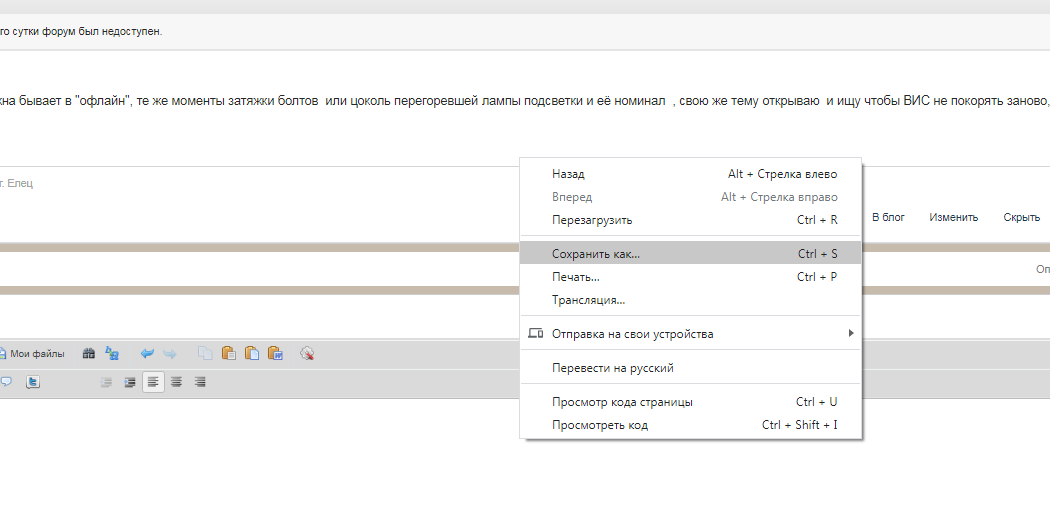
Task: Open the Replace text tool
Action: point(112,354)
